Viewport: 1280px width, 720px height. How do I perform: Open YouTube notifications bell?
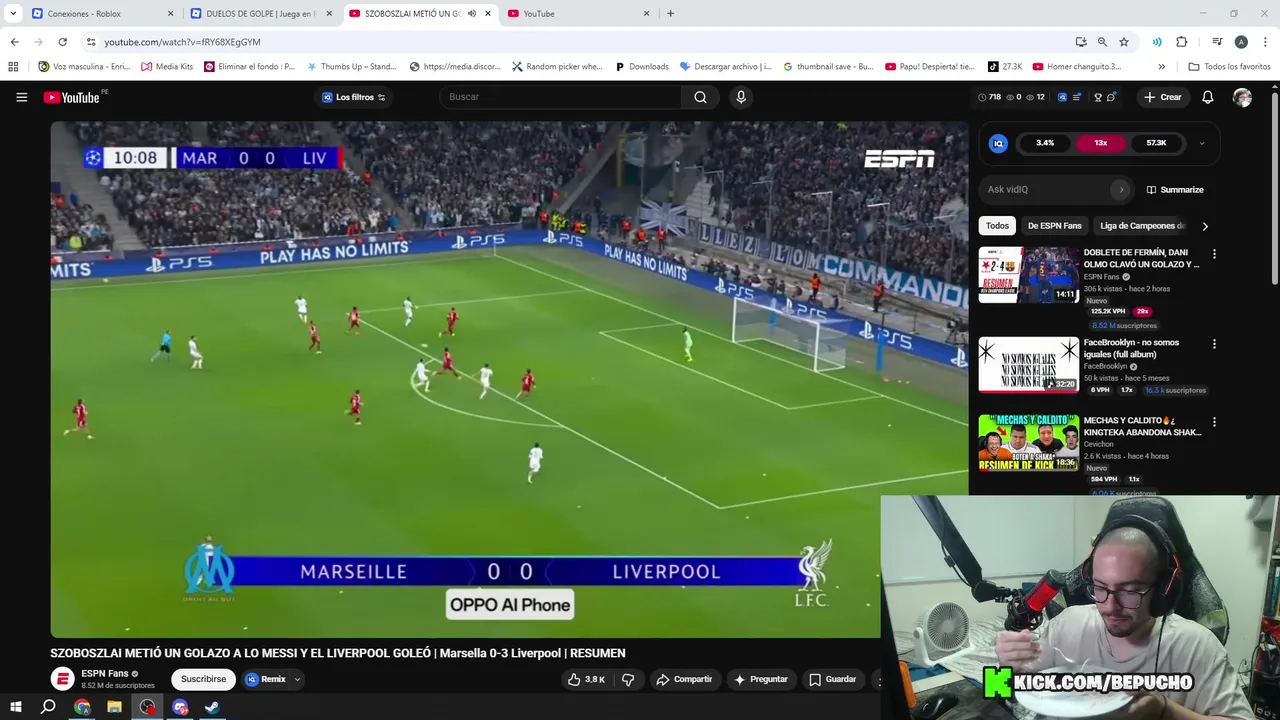coord(1207,97)
